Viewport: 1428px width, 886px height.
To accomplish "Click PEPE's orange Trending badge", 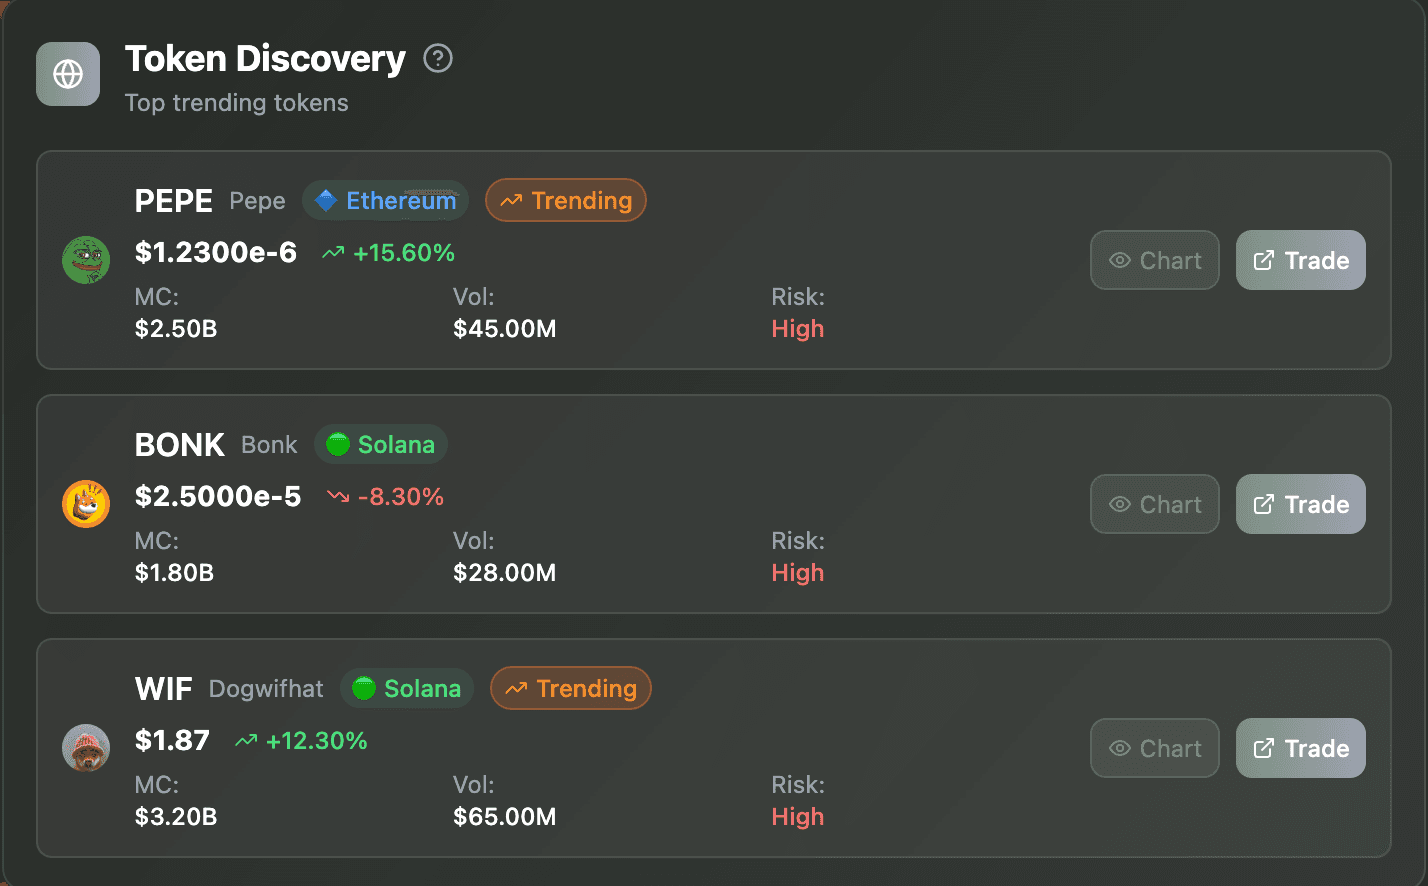I will (x=566, y=201).
